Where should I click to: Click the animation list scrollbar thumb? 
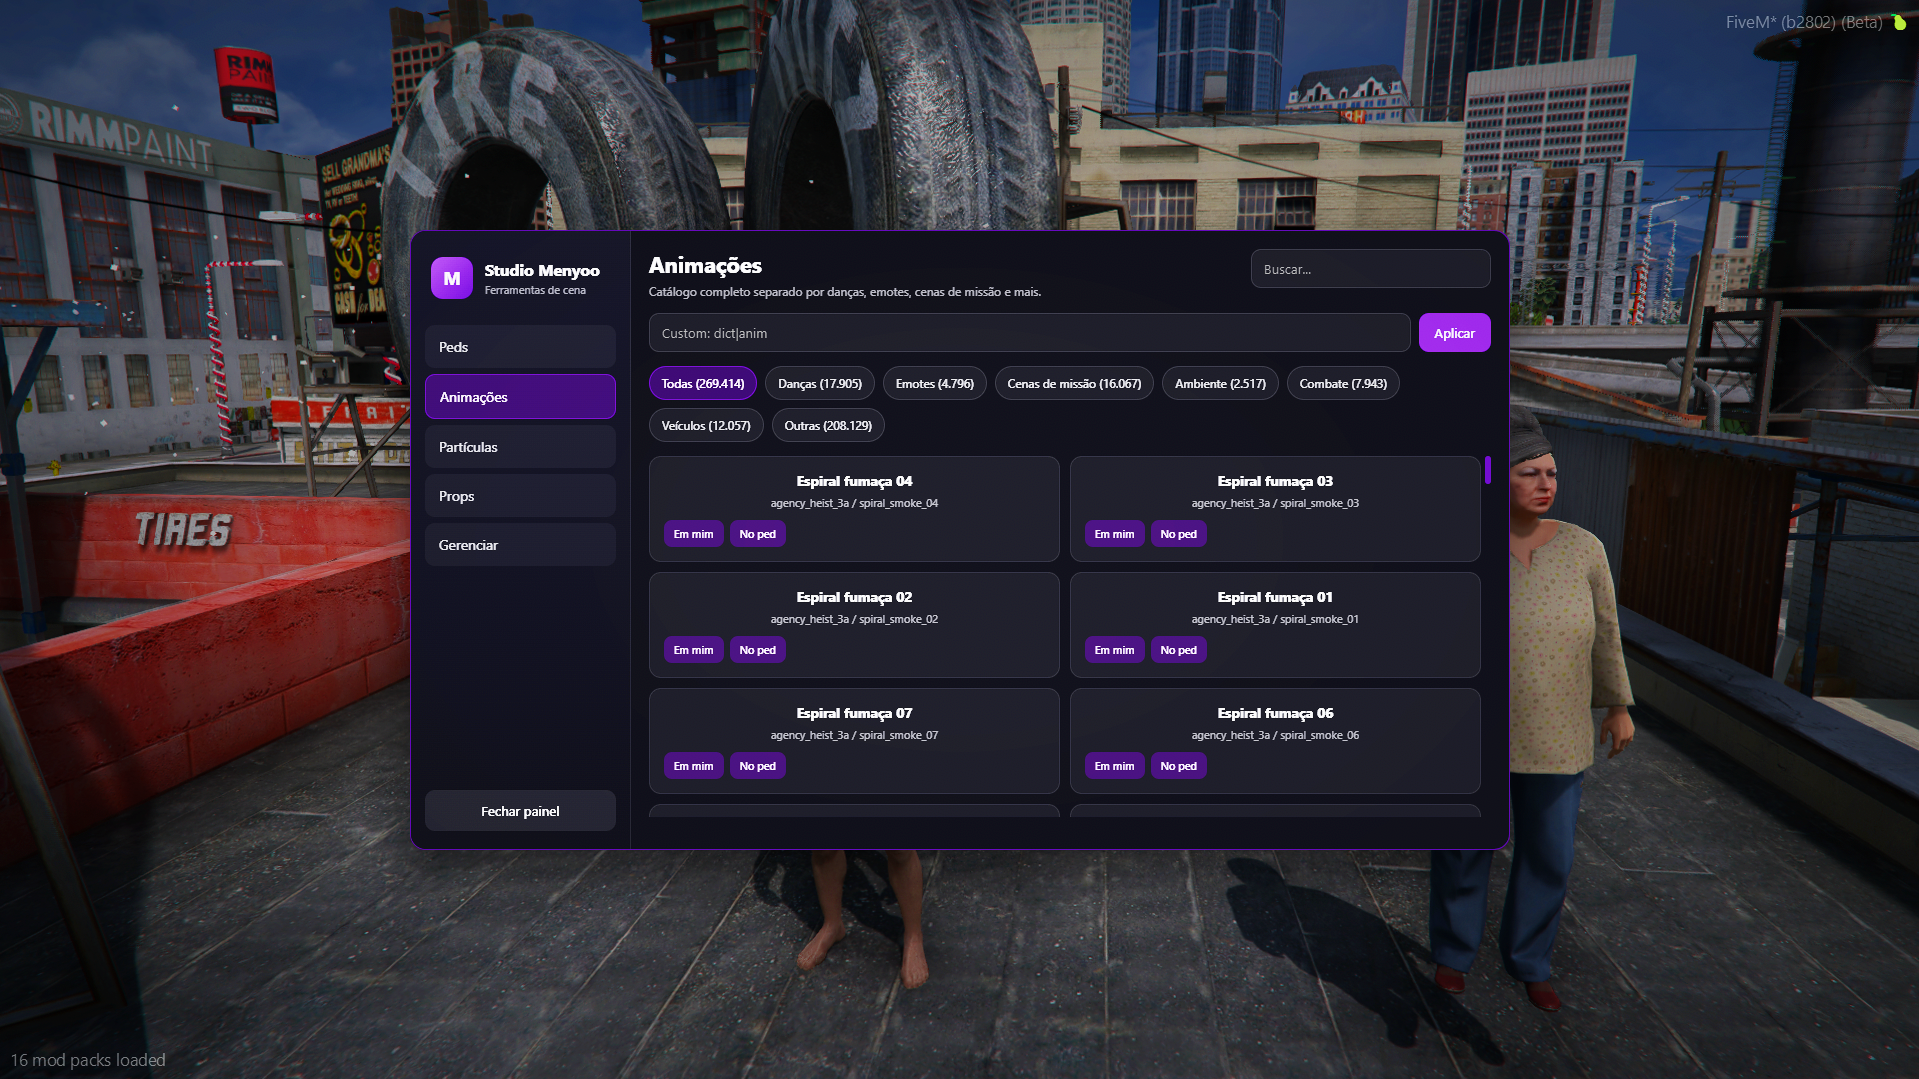(1488, 470)
